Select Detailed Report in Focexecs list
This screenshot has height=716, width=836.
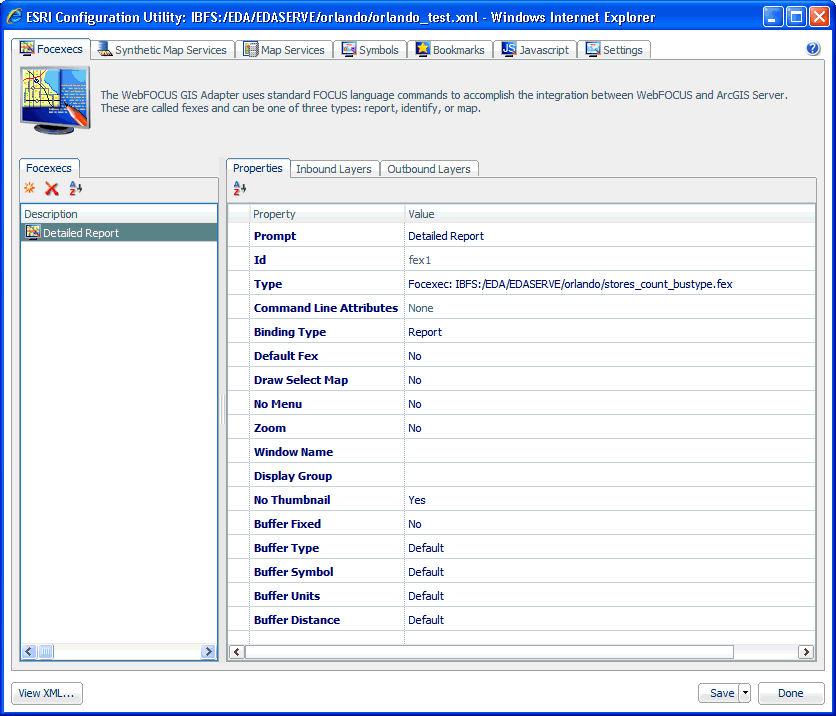pos(119,232)
